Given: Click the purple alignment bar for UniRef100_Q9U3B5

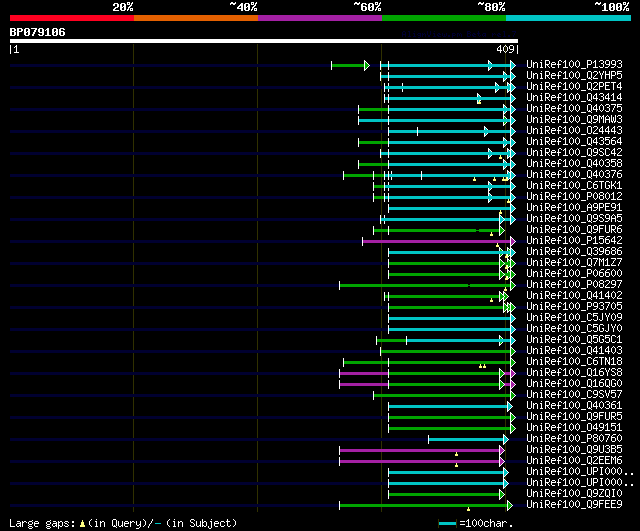Looking at the screenshot, I should tap(420, 451).
